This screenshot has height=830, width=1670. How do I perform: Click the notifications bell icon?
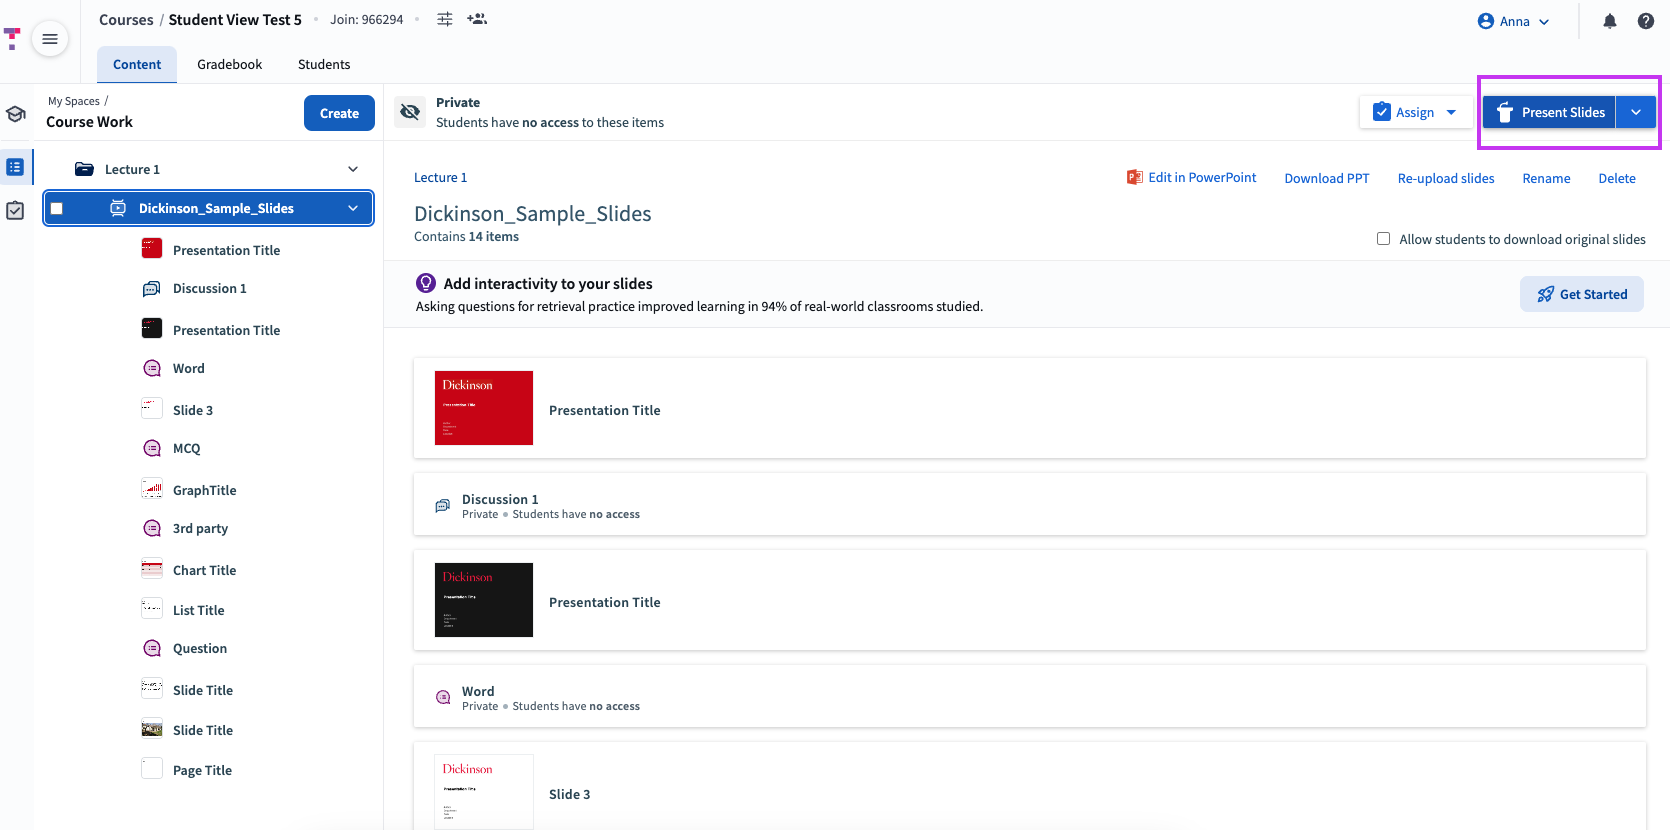[1609, 21]
